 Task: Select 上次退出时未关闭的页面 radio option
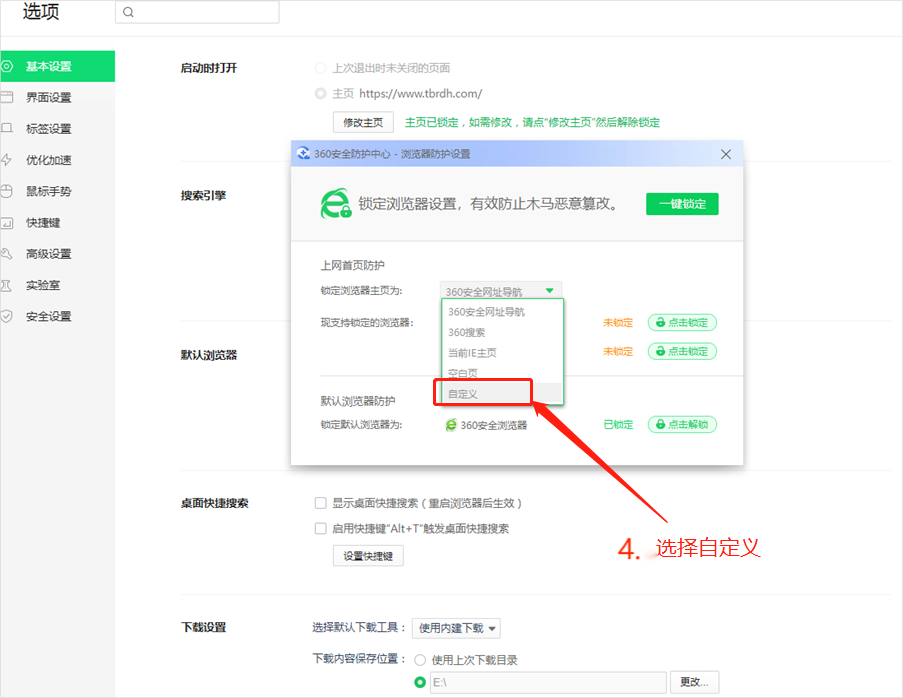click(x=320, y=68)
